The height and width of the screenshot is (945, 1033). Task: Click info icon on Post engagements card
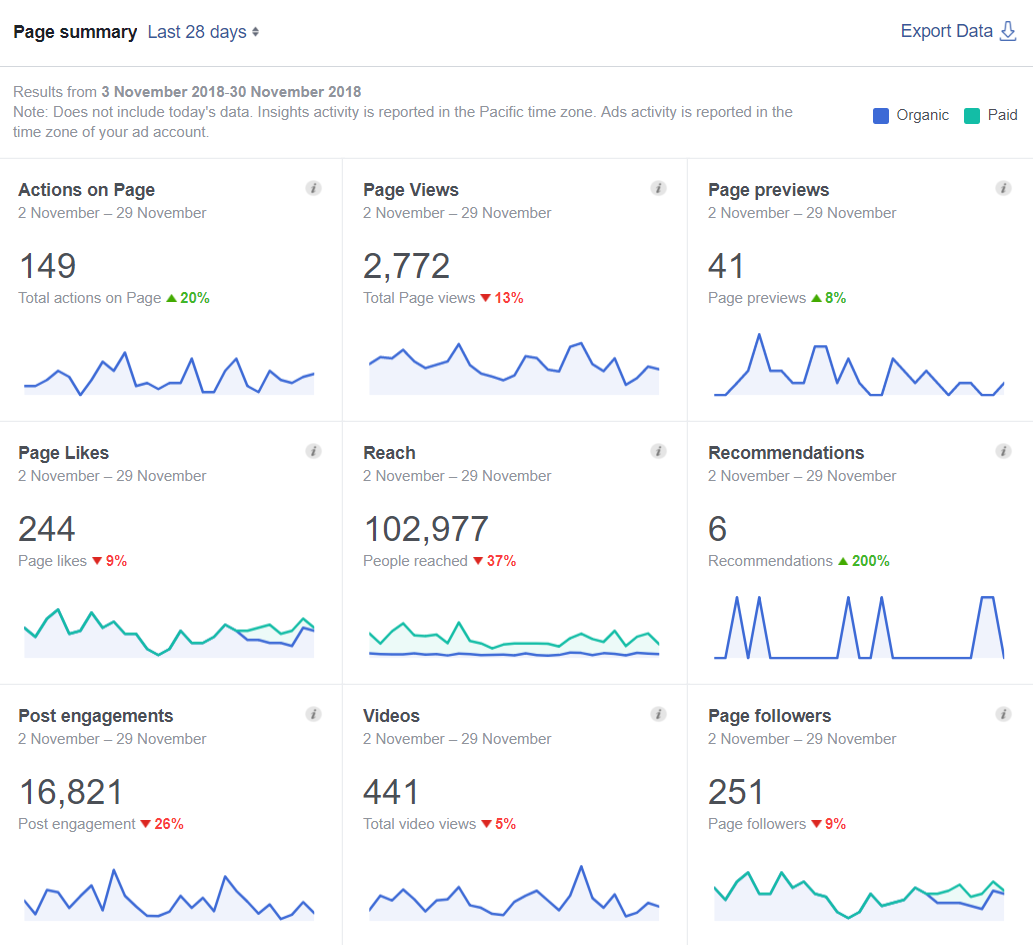(x=313, y=714)
